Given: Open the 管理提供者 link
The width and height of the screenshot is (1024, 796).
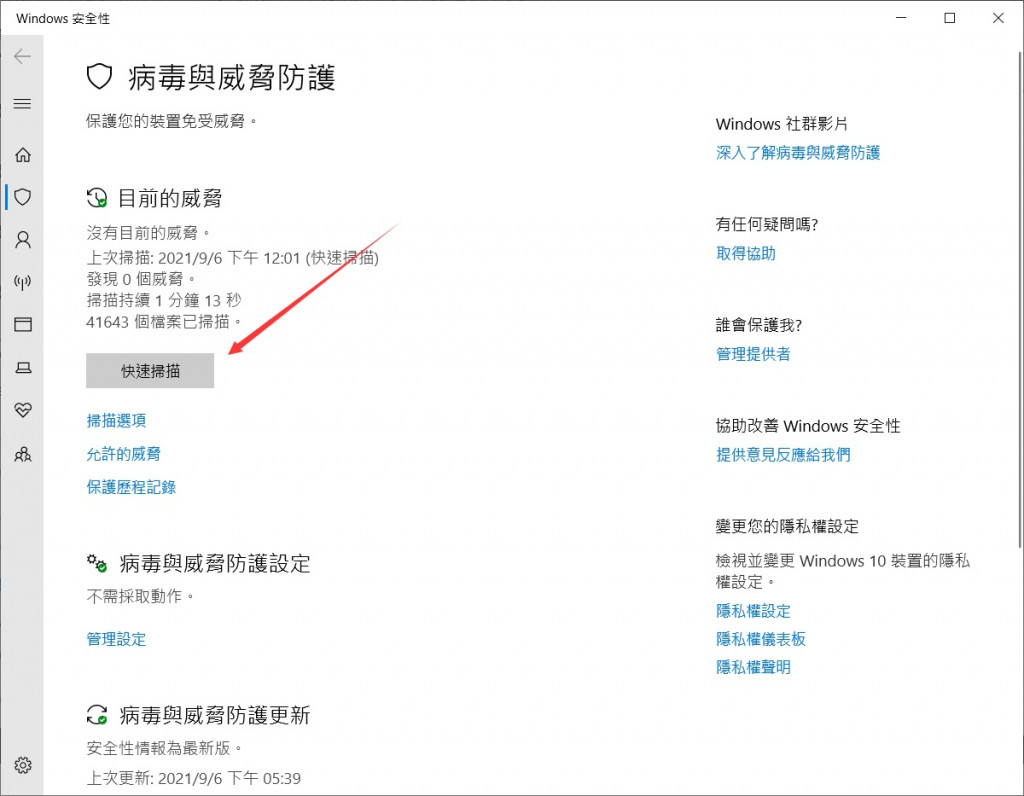Looking at the screenshot, I should coord(753,354).
